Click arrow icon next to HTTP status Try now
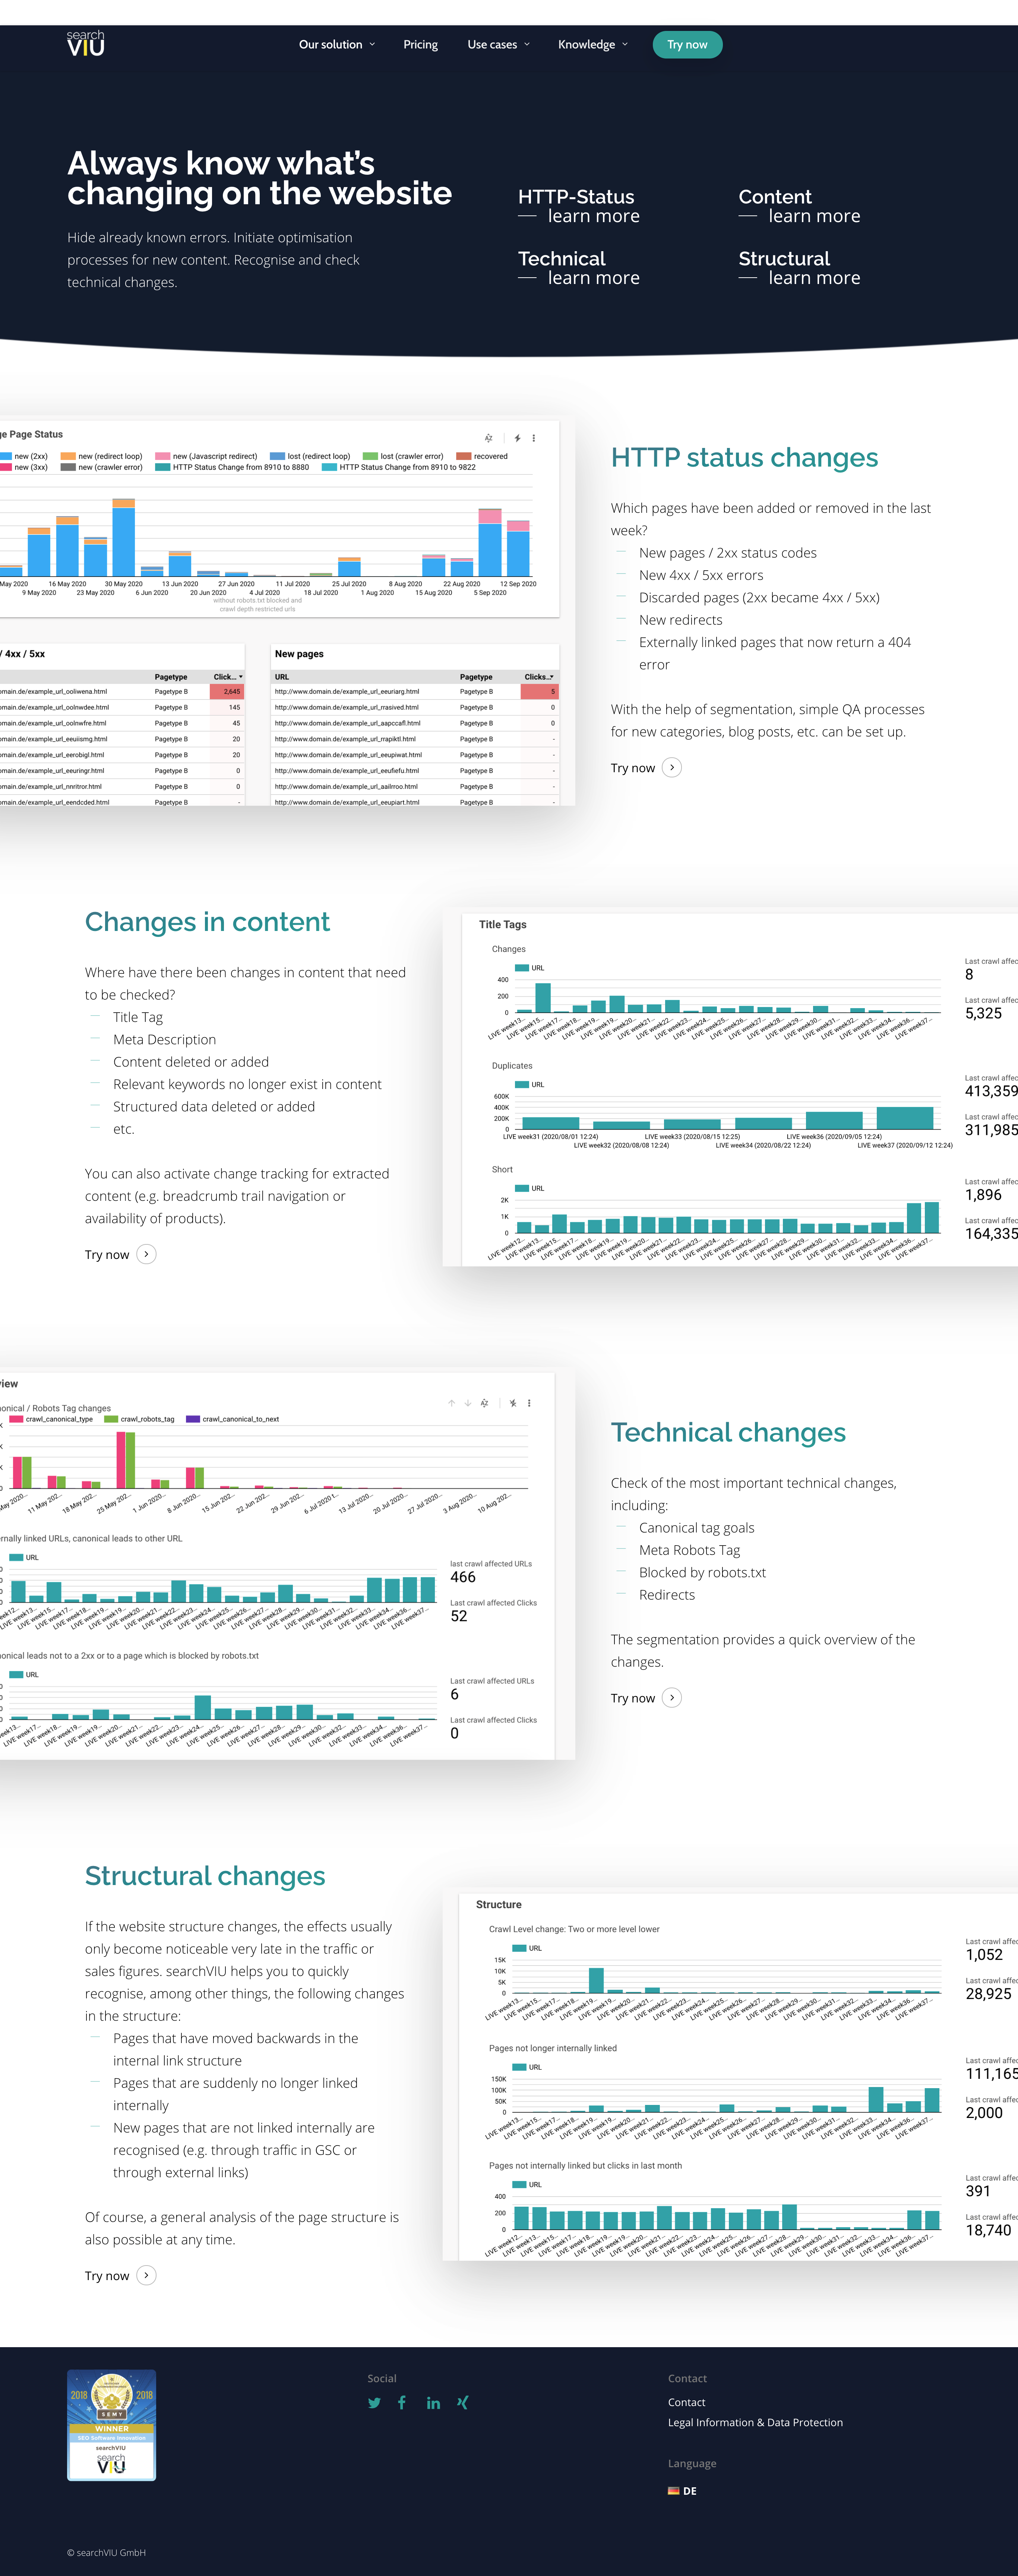The width and height of the screenshot is (1018, 2576). (x=672, y=767)
